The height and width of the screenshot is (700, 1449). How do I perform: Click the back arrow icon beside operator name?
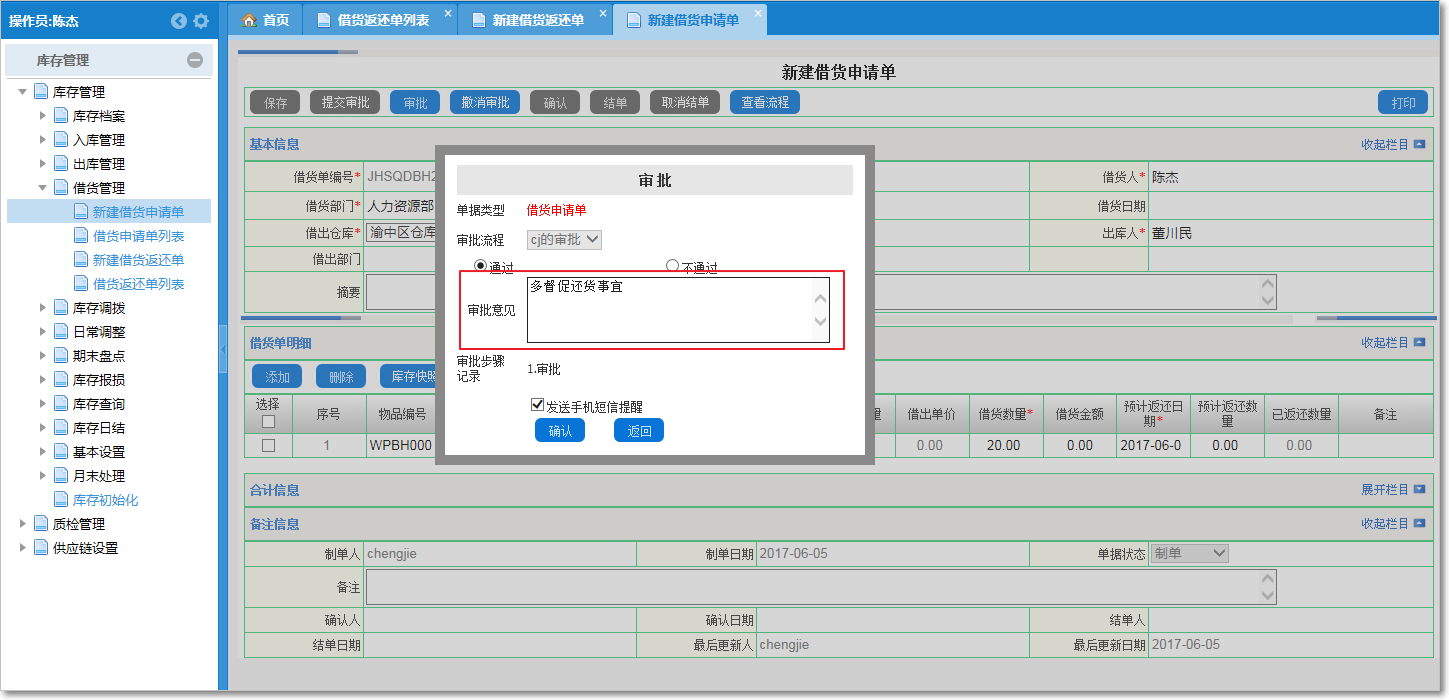pos(179,21)
